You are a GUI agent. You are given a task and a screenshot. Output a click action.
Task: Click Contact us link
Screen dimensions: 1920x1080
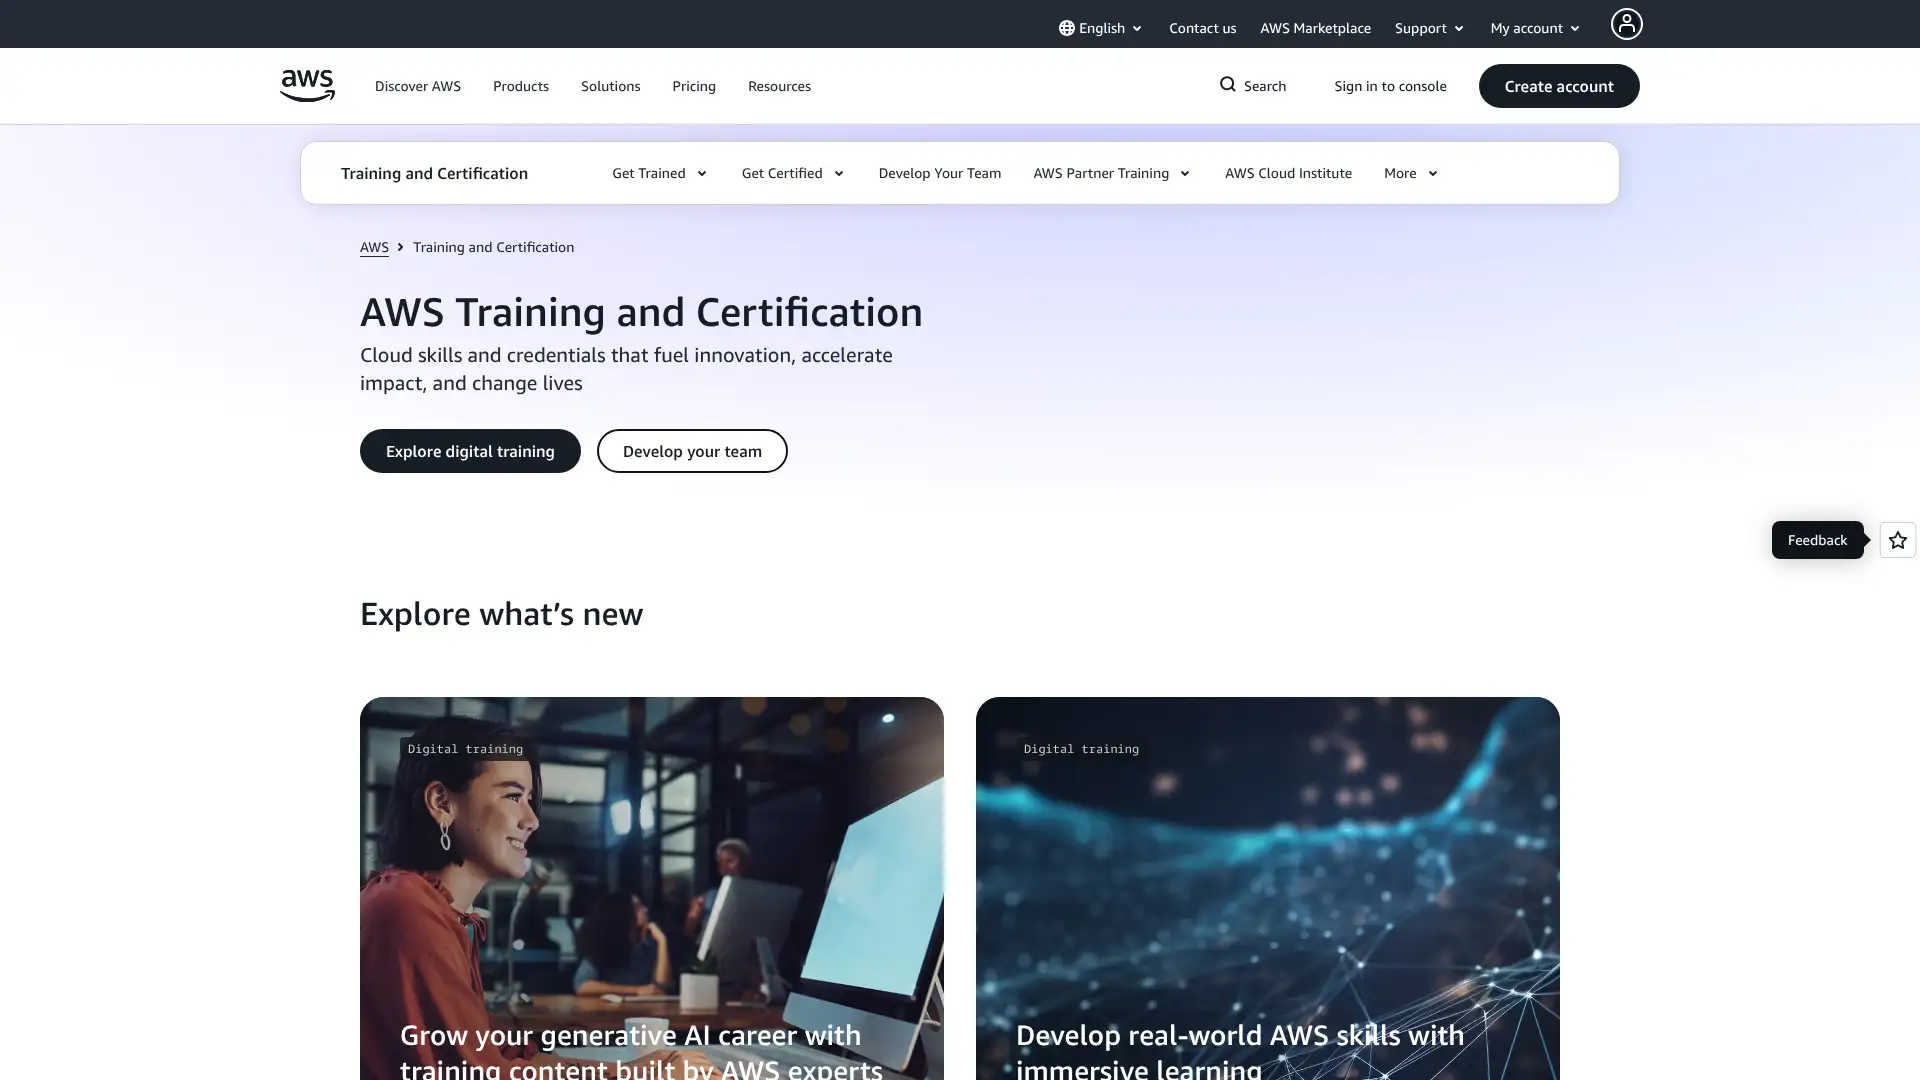[x=1202, y=28]
